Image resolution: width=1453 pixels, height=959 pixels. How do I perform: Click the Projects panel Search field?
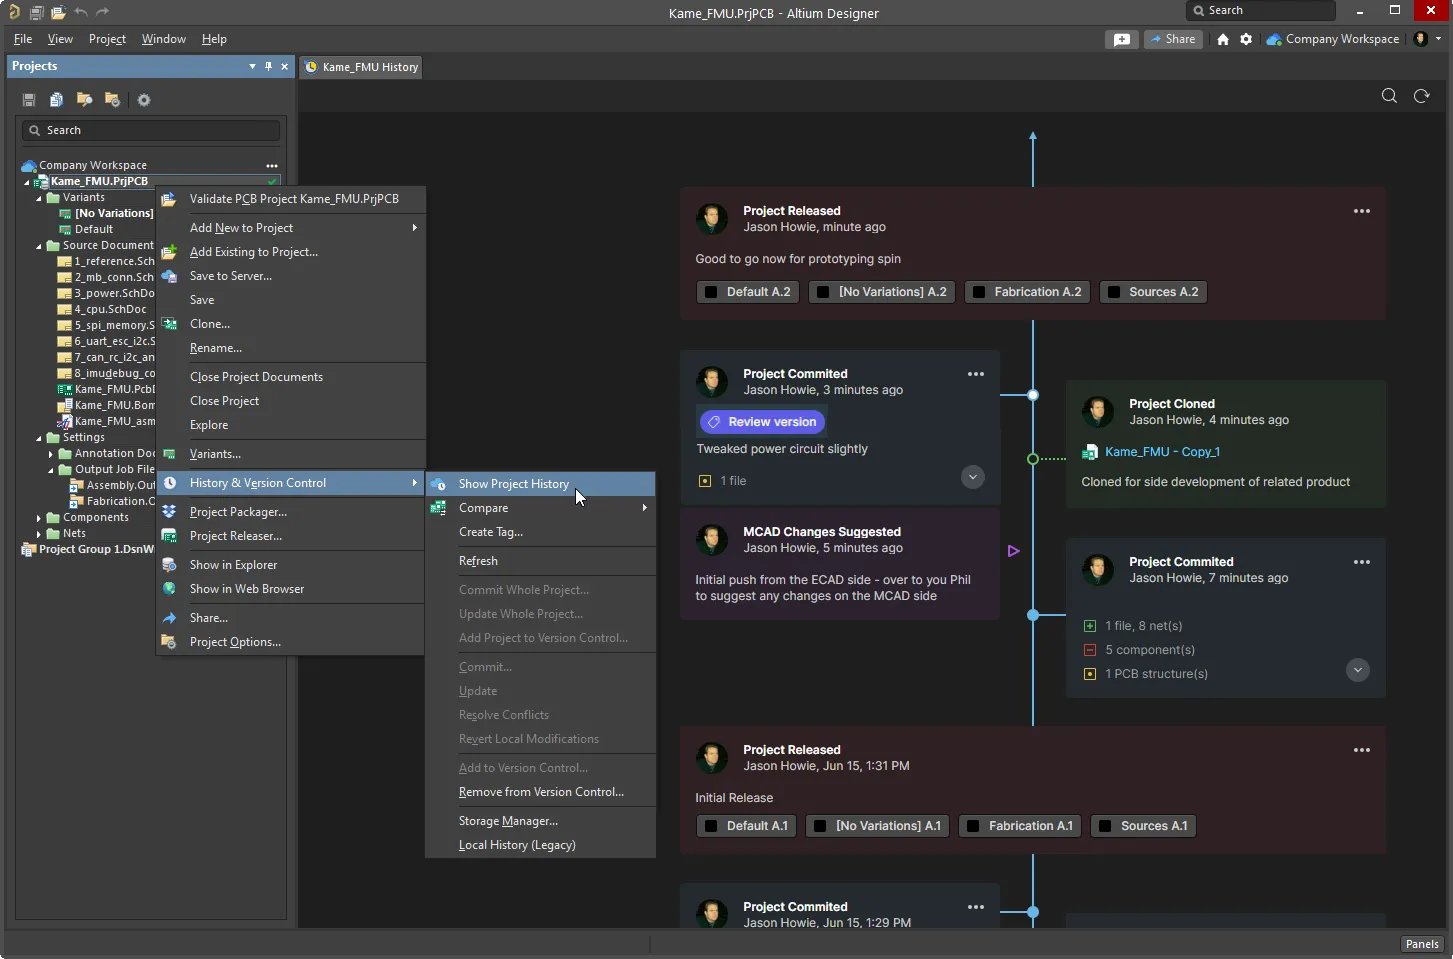[x=151, y=130]
